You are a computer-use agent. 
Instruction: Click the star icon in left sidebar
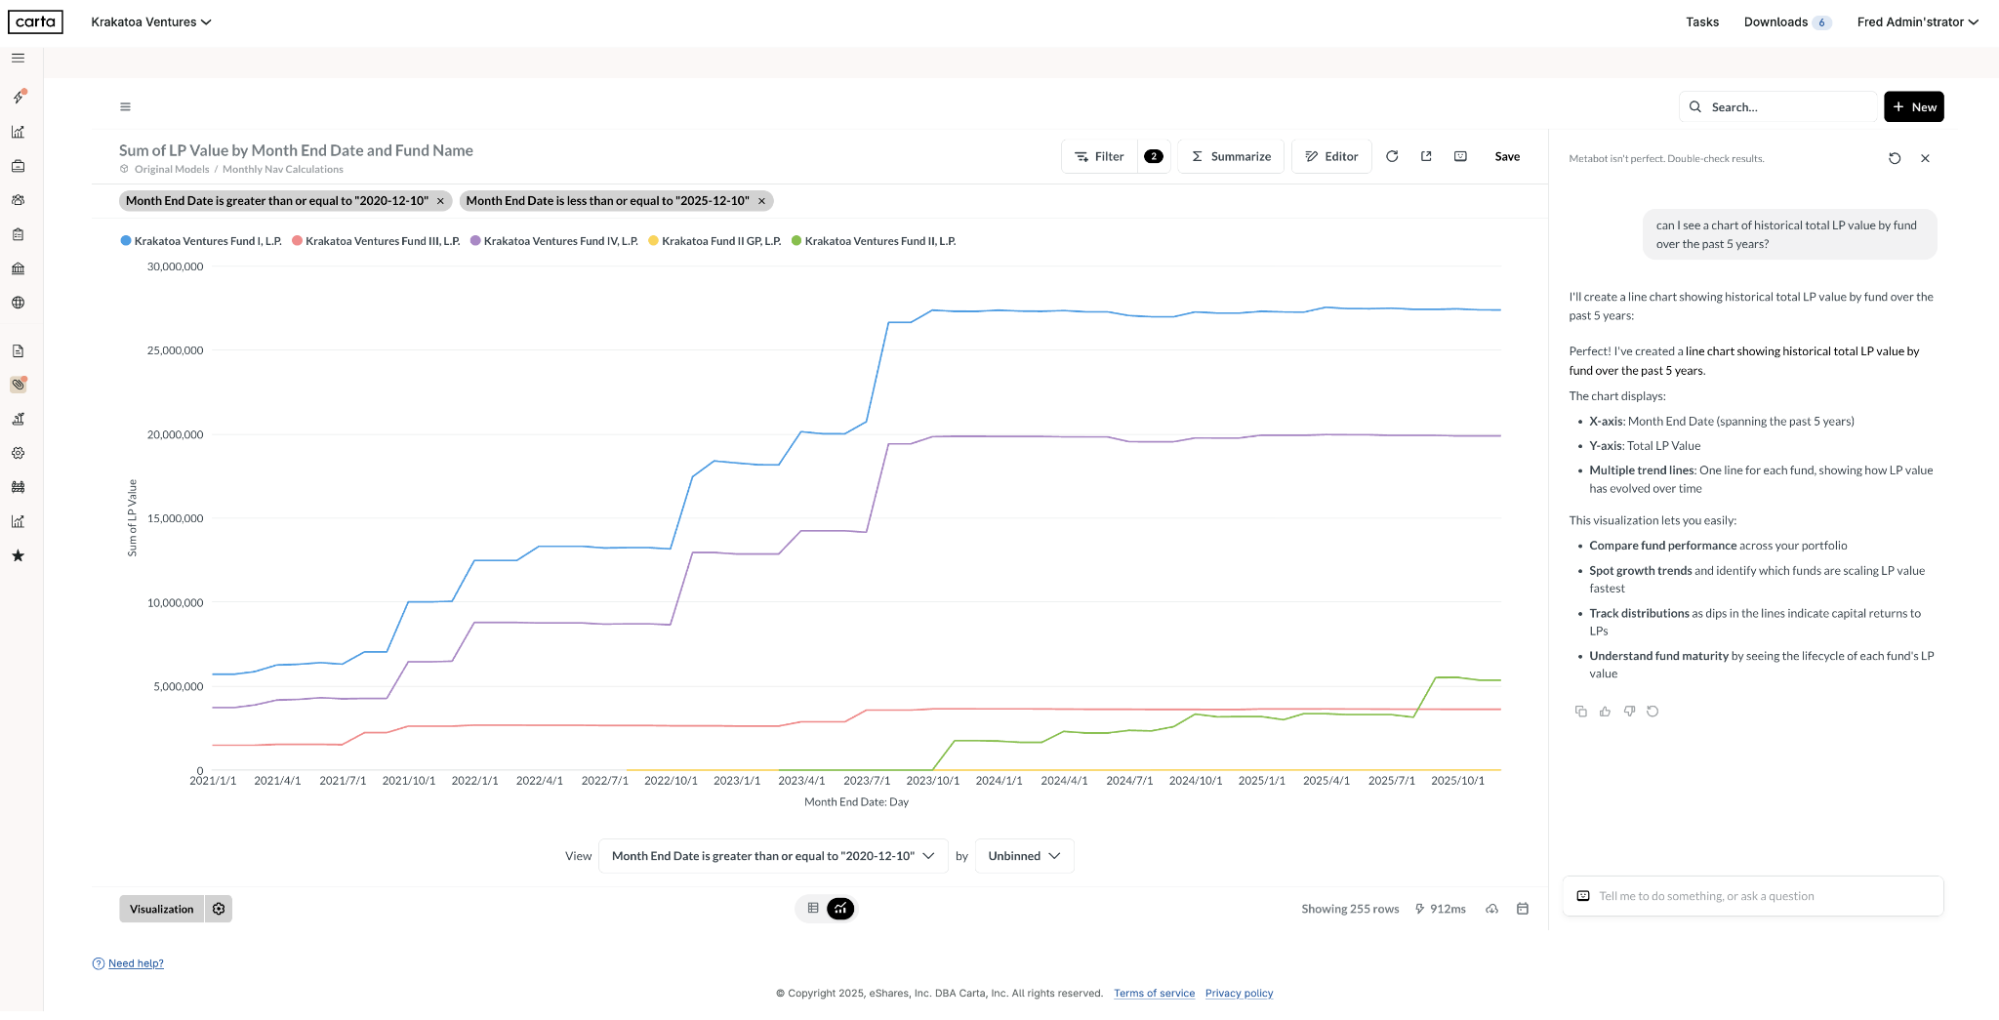click(x=18, y=556)
